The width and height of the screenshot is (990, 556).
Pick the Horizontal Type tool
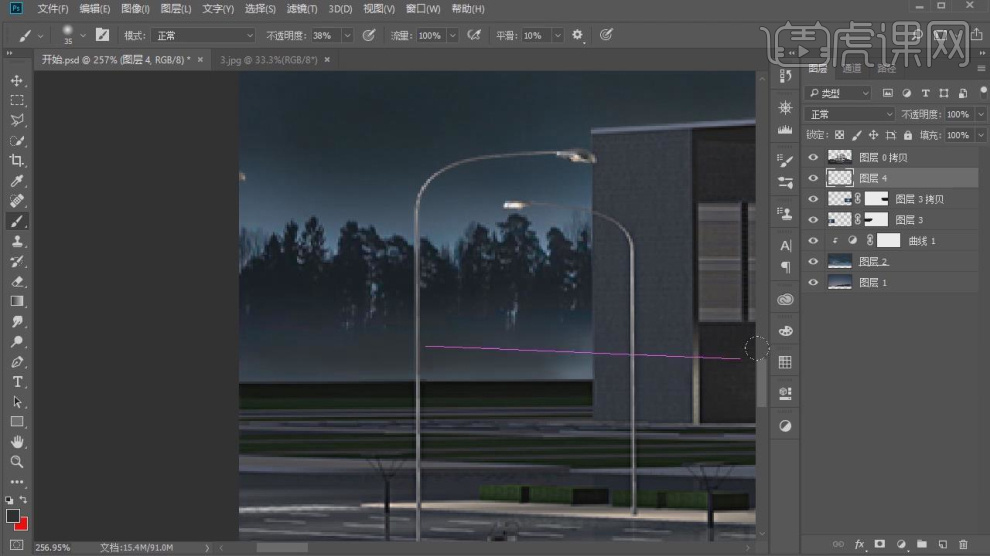[17, 382]
